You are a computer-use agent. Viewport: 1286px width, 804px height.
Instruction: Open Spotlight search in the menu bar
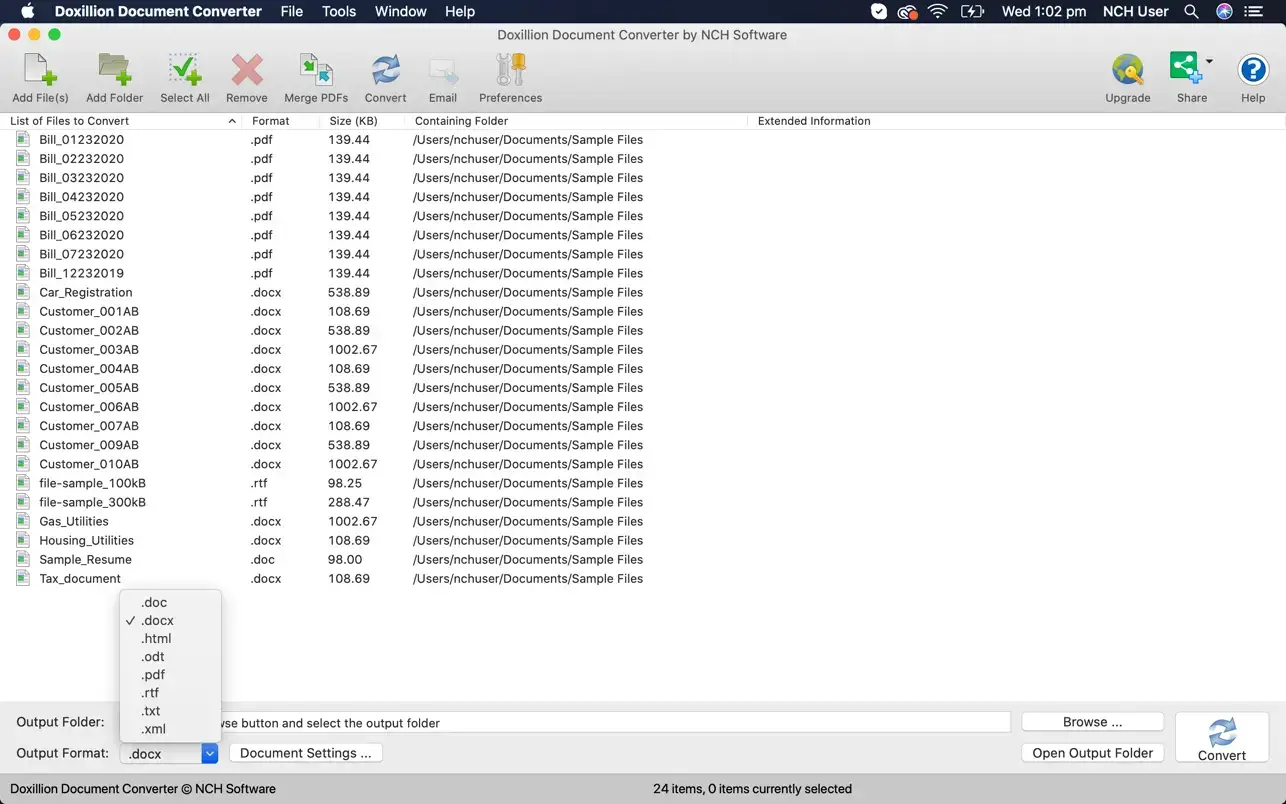(1191, 12)
